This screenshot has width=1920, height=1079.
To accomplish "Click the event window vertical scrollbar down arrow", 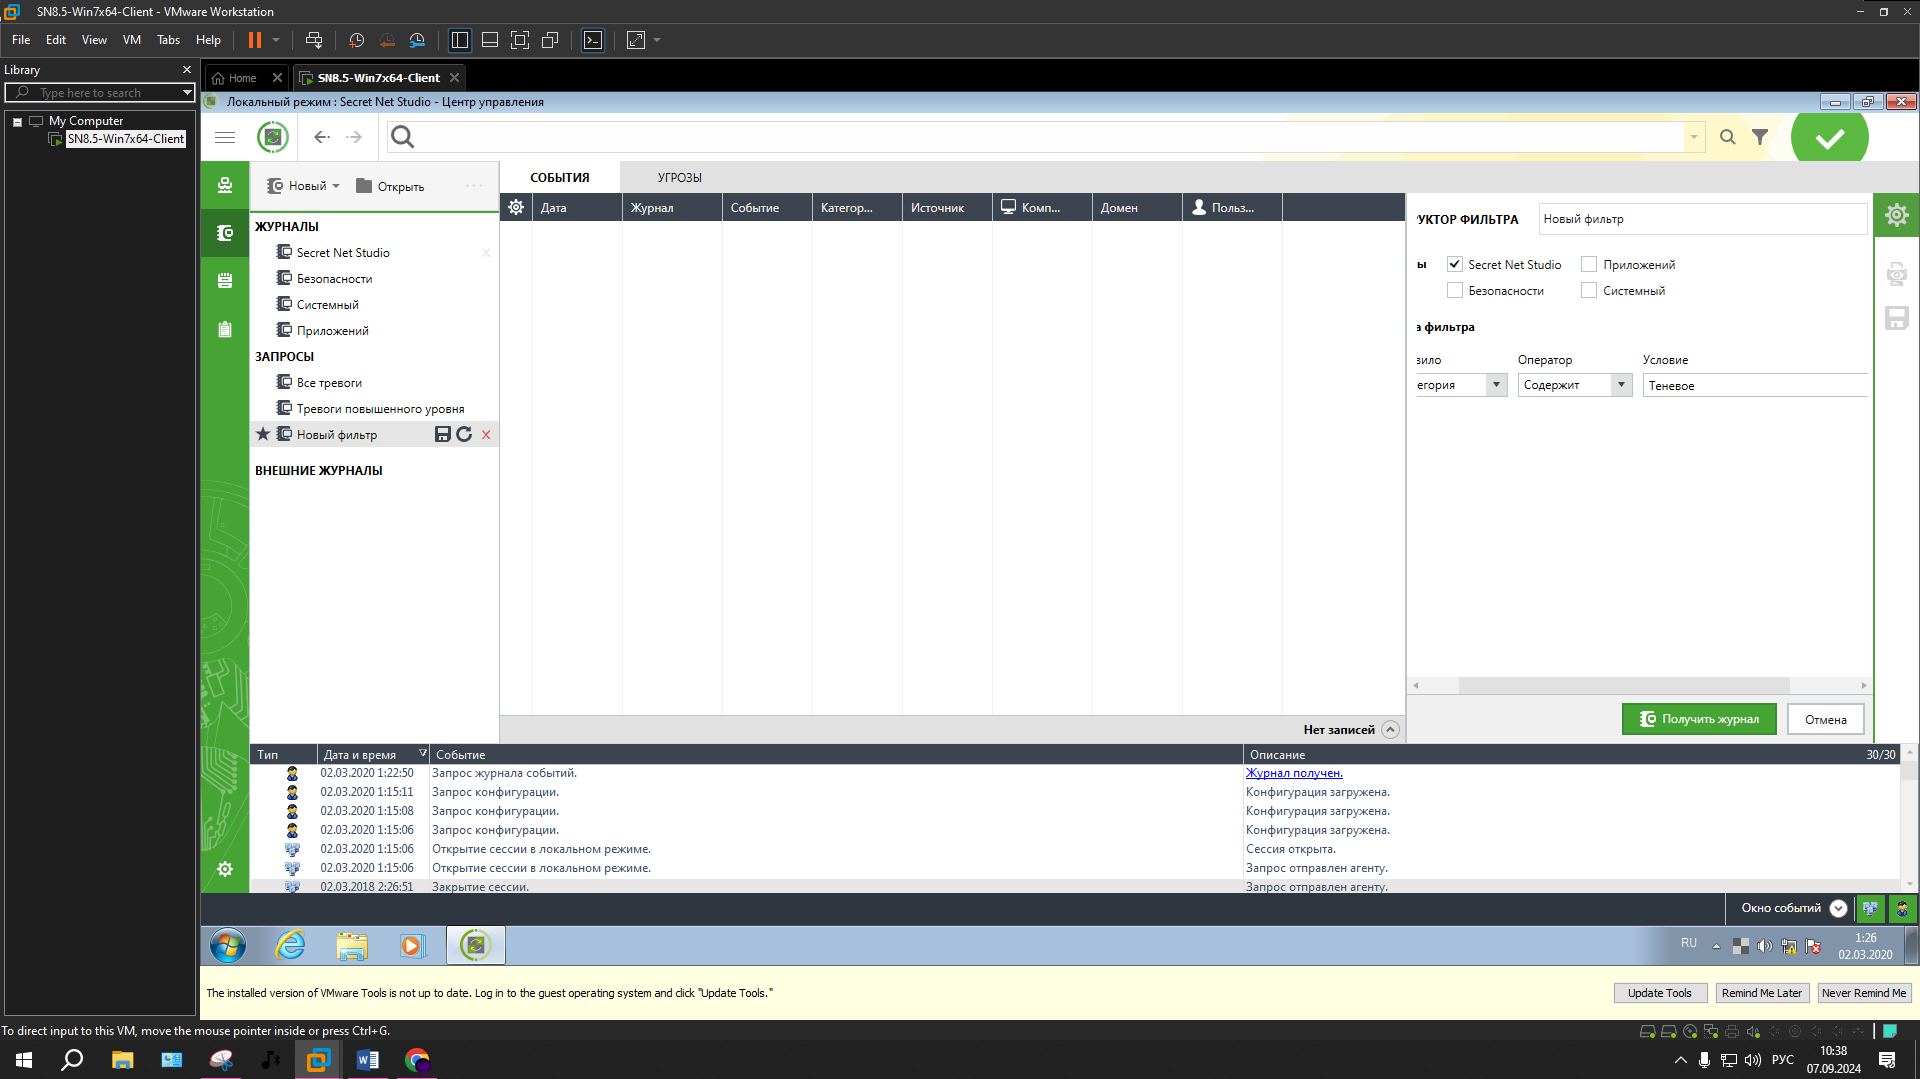I will (x=1910, y=884).
